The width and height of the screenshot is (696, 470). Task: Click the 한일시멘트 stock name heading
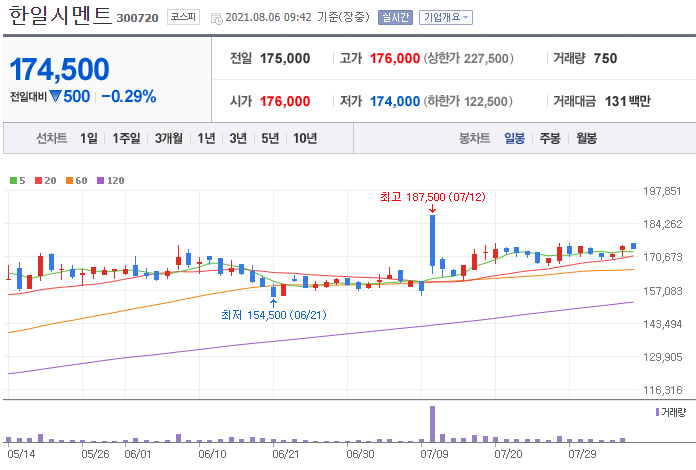click(59, 16)
